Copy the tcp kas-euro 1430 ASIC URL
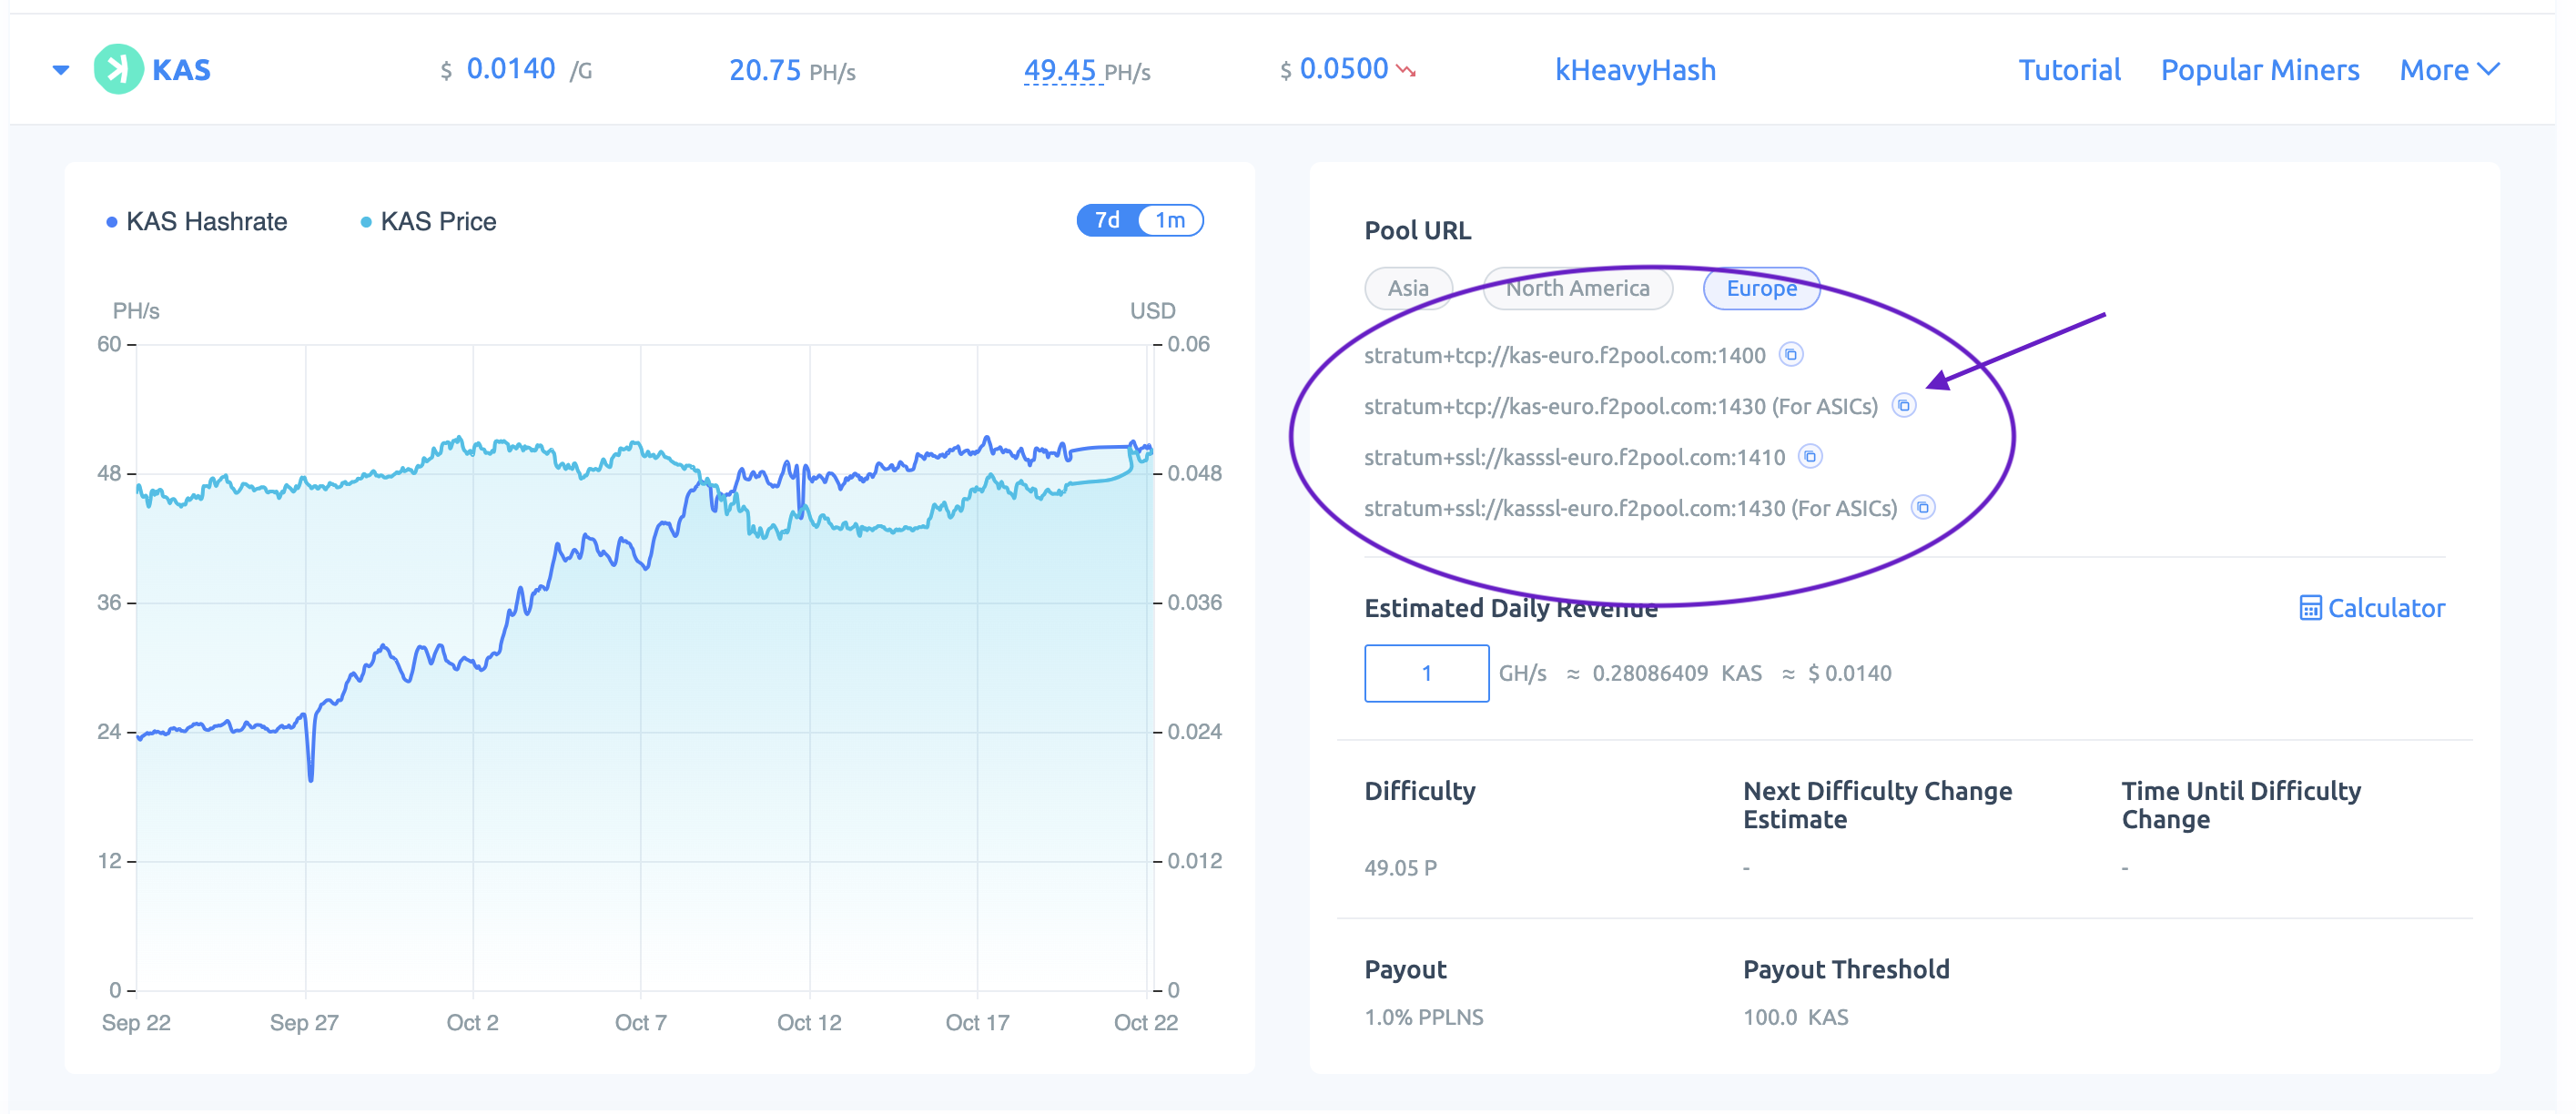Image resolution: width=2576 pixels, height=1114 pixels. point(1904,406)
